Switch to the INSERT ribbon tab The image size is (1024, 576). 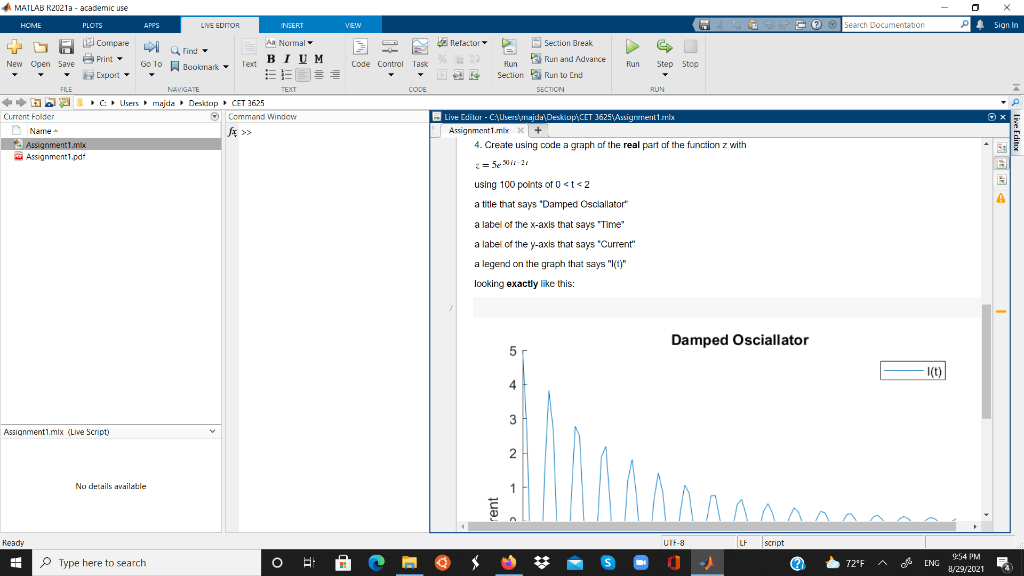292,25
